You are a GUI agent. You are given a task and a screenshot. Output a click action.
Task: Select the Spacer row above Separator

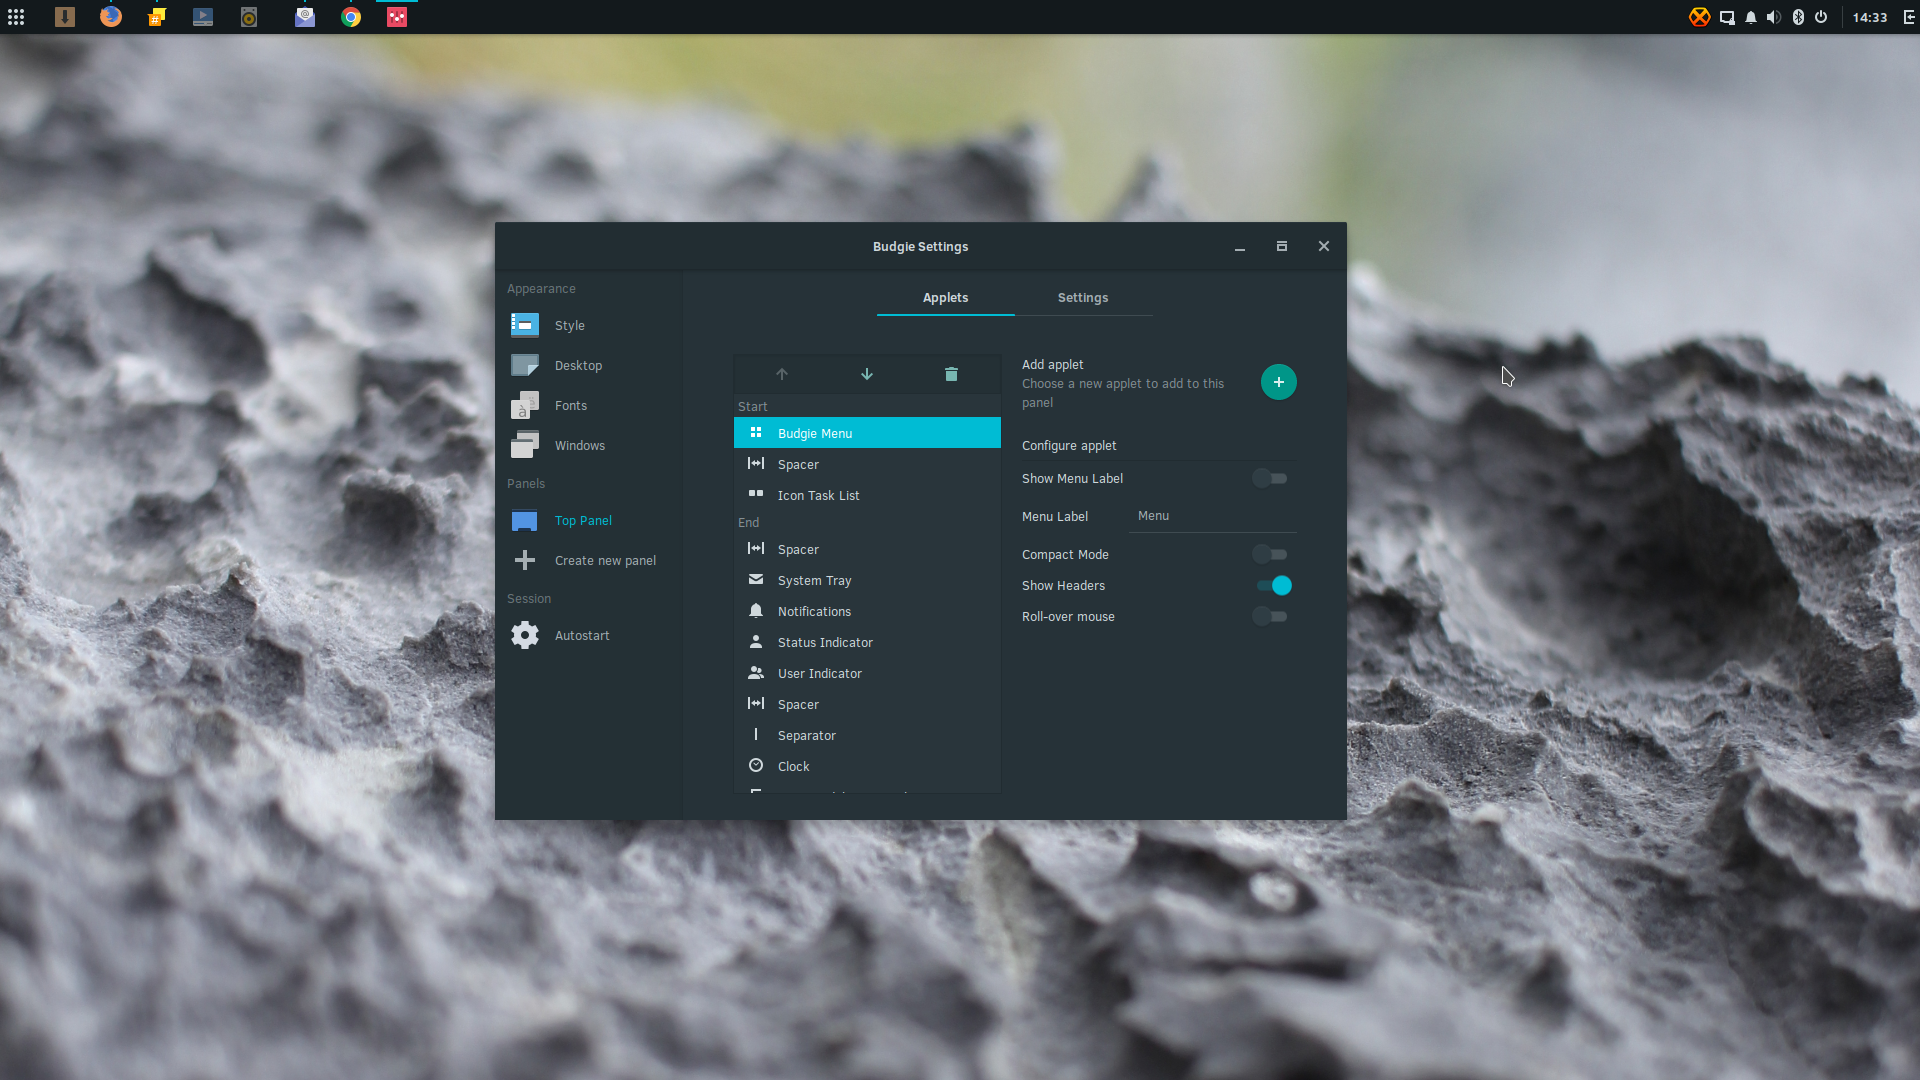867,704
